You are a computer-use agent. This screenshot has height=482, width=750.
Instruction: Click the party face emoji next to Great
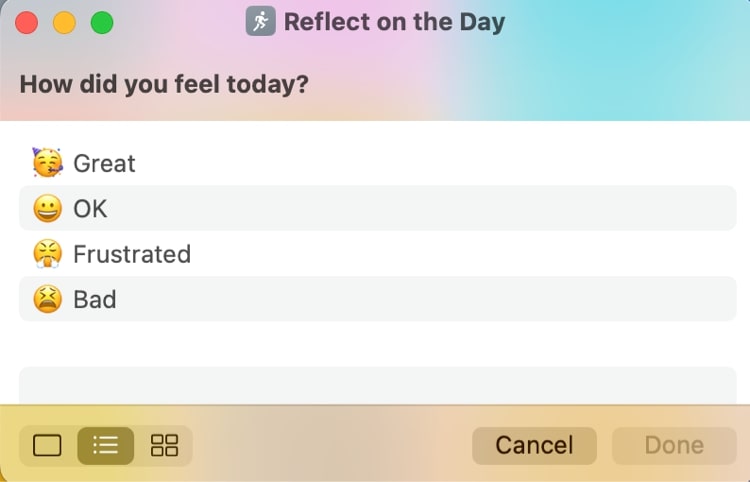(46, 162)
